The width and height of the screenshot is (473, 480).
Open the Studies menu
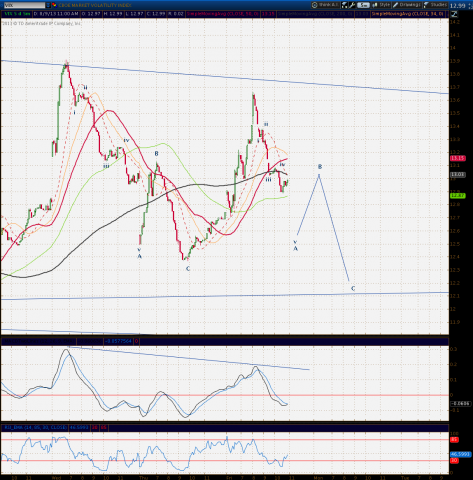(x=435, y=5)
